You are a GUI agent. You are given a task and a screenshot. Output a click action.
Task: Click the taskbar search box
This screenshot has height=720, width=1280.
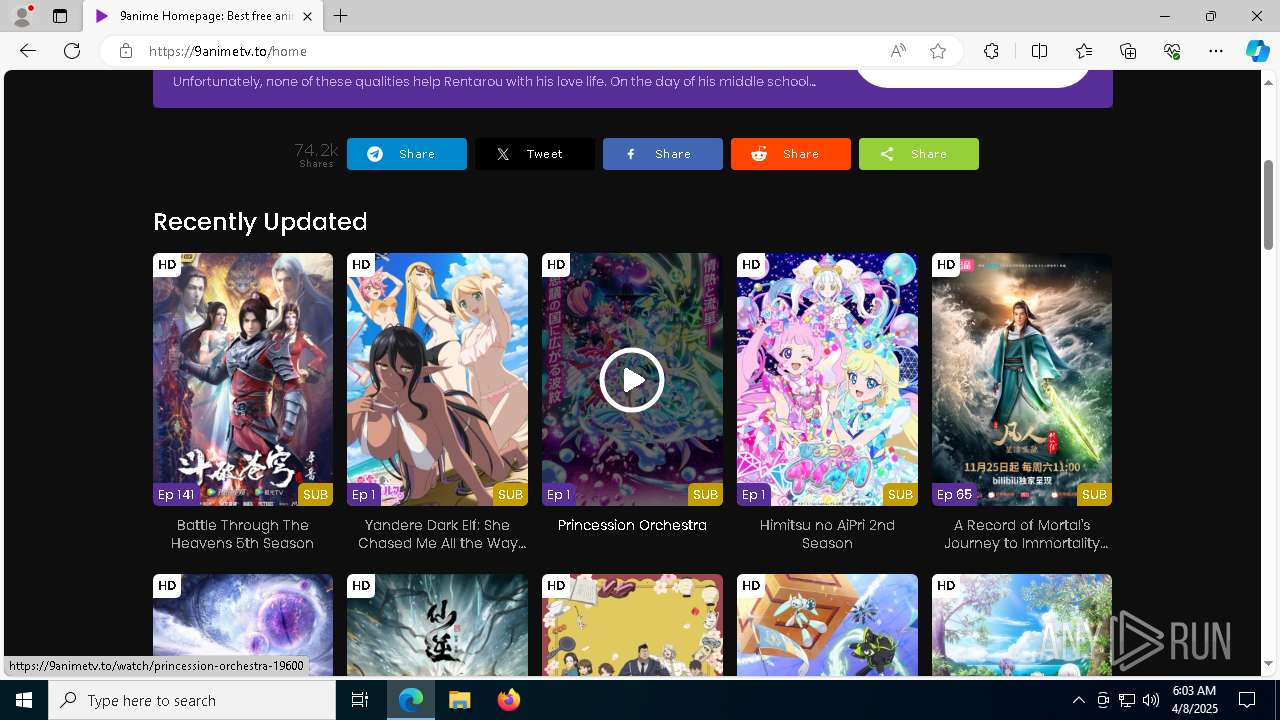pos(192,700)
